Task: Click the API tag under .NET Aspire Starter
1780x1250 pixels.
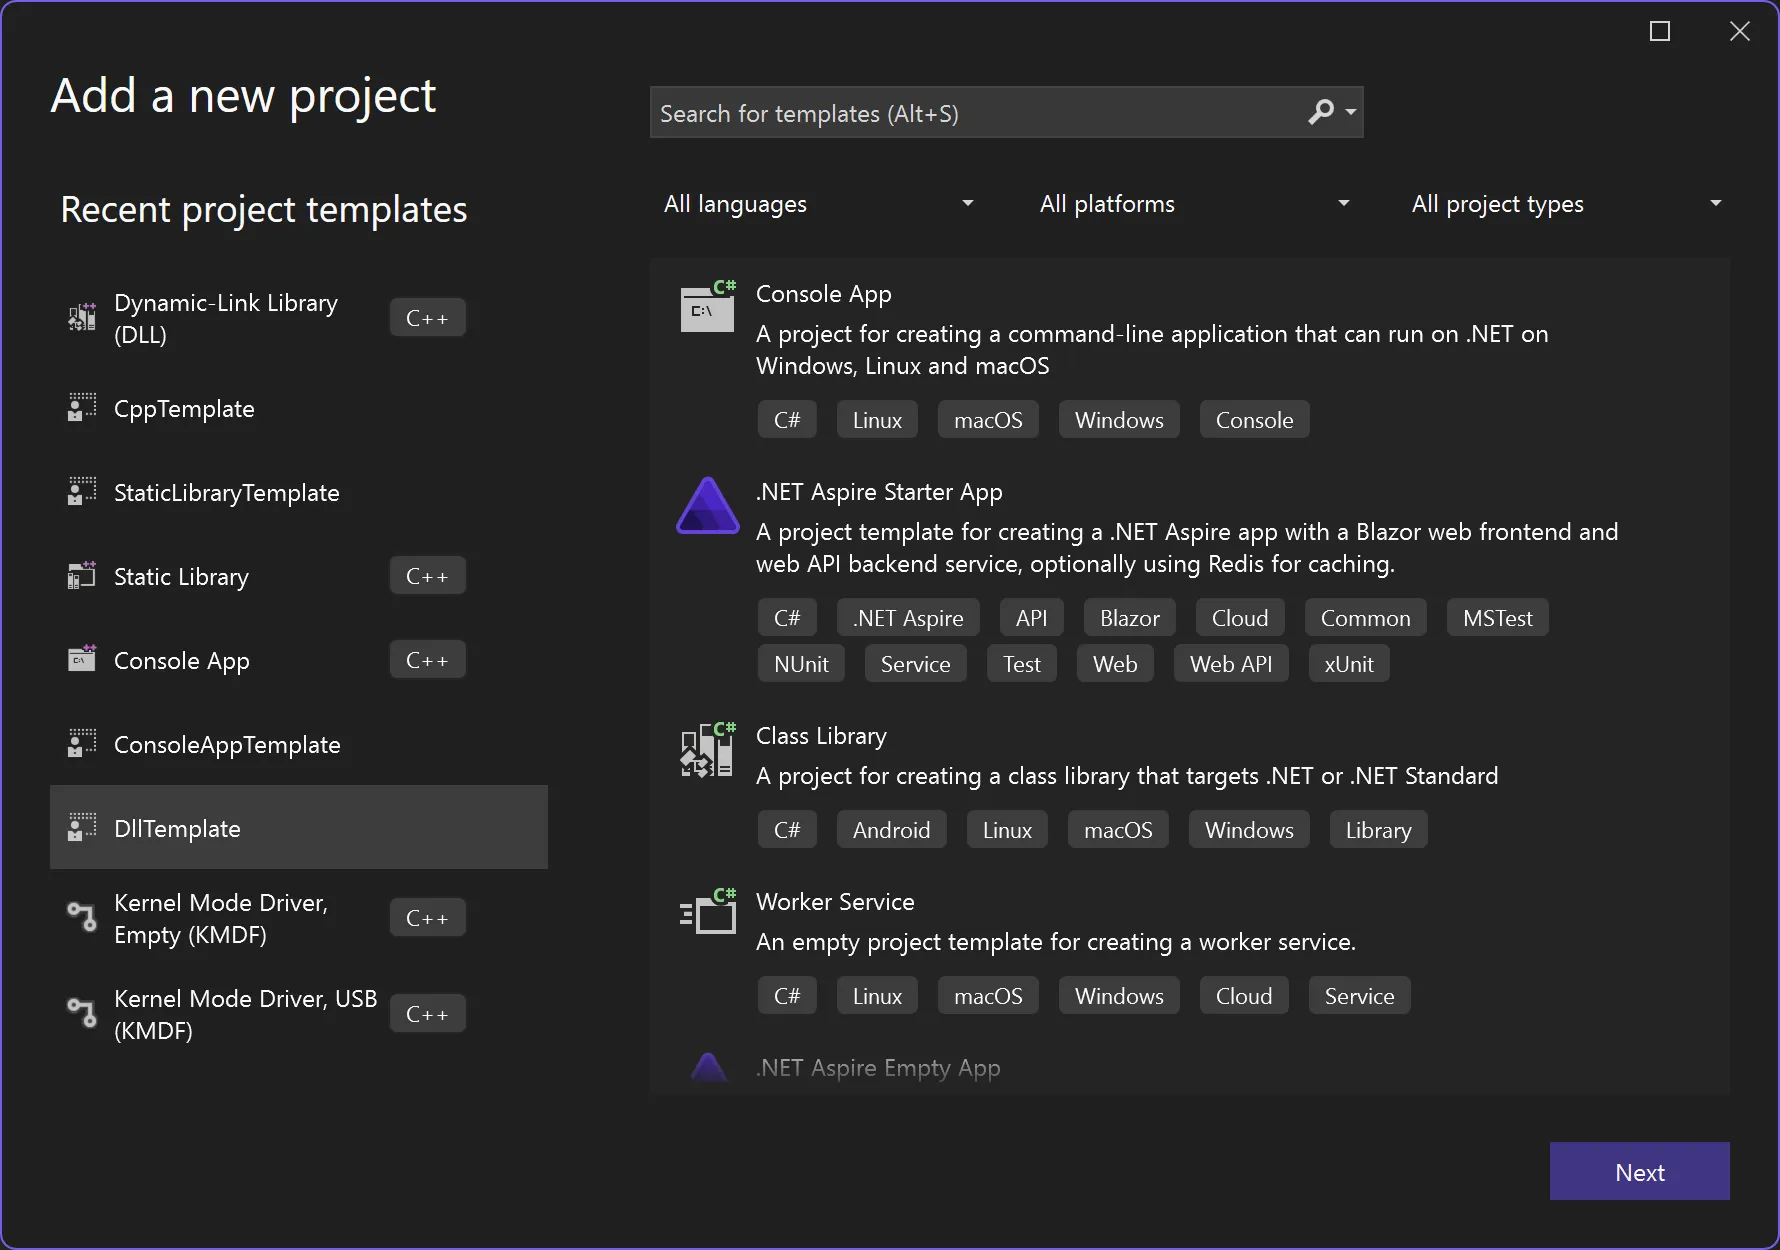Action: [1031, 618]
